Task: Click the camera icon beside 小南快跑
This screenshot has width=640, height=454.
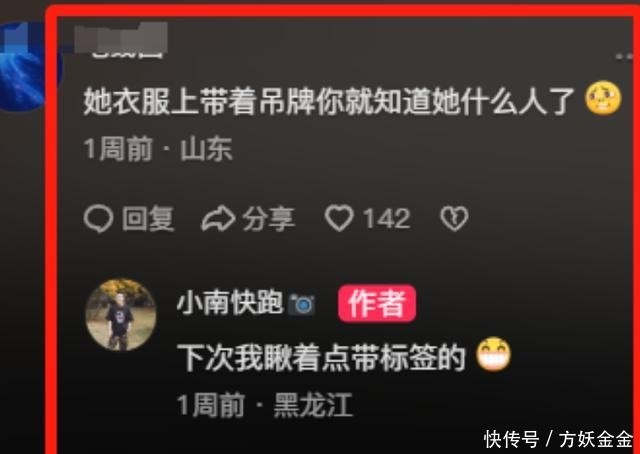Action: point(302,305)
